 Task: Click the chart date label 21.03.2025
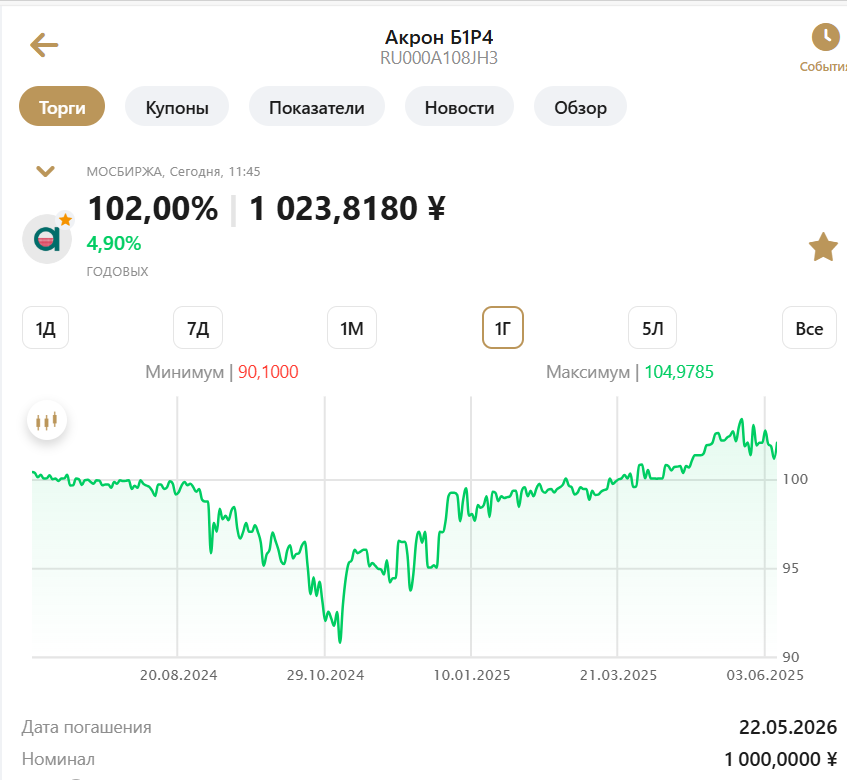618,675
